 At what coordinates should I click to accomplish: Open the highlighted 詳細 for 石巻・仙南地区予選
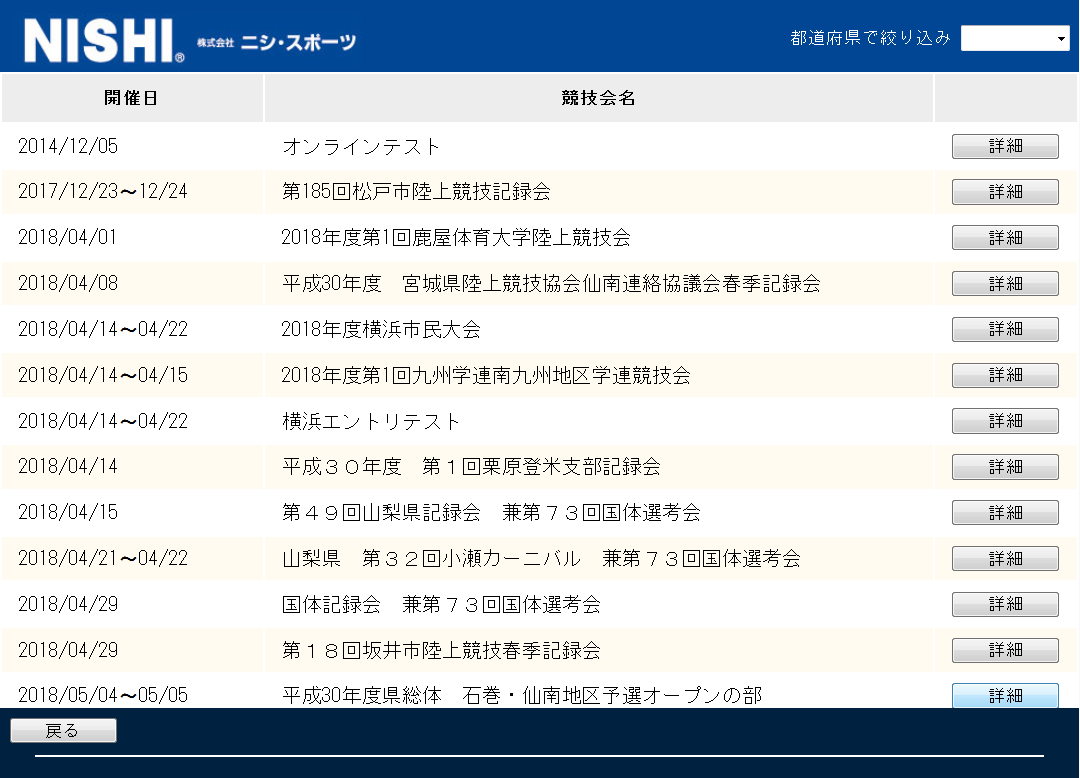1004,695
